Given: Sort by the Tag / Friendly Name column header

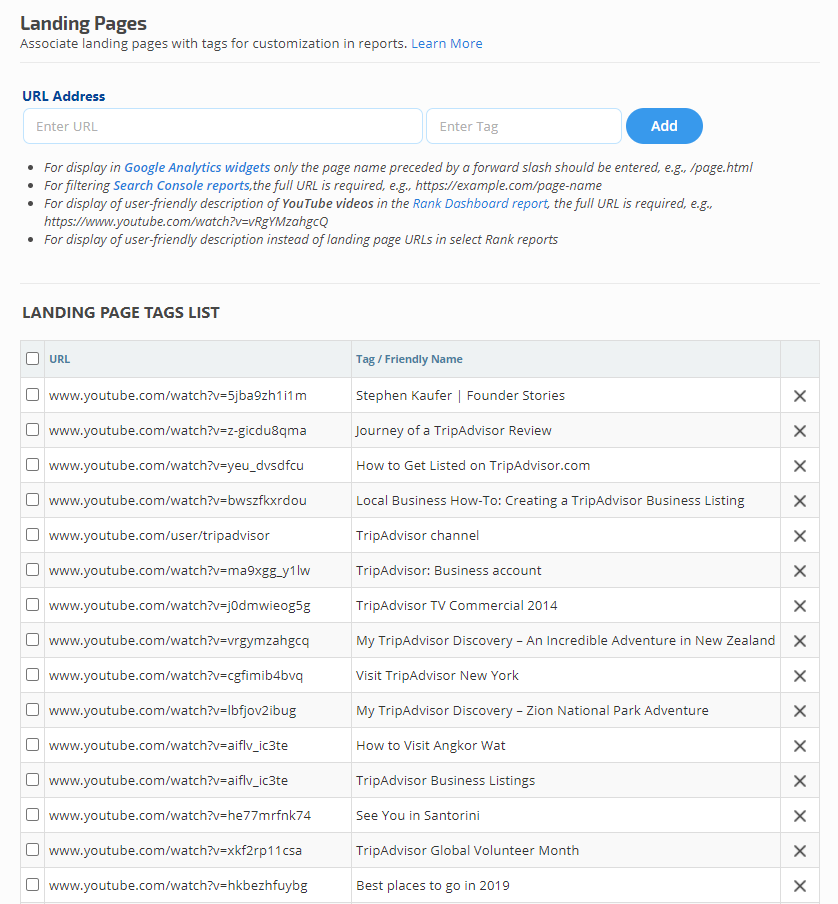Looking at the screenshot, I should point(409,359).
